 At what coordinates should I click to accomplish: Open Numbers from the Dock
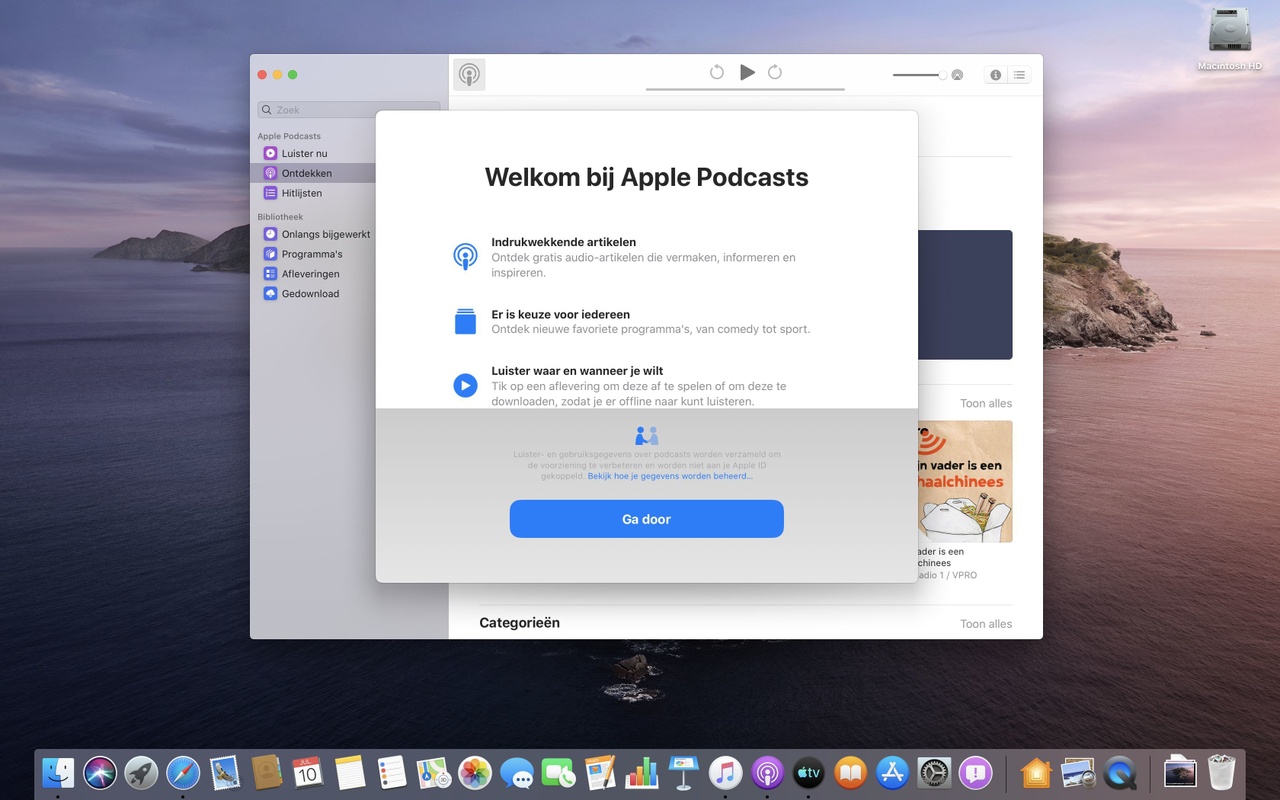641,772
